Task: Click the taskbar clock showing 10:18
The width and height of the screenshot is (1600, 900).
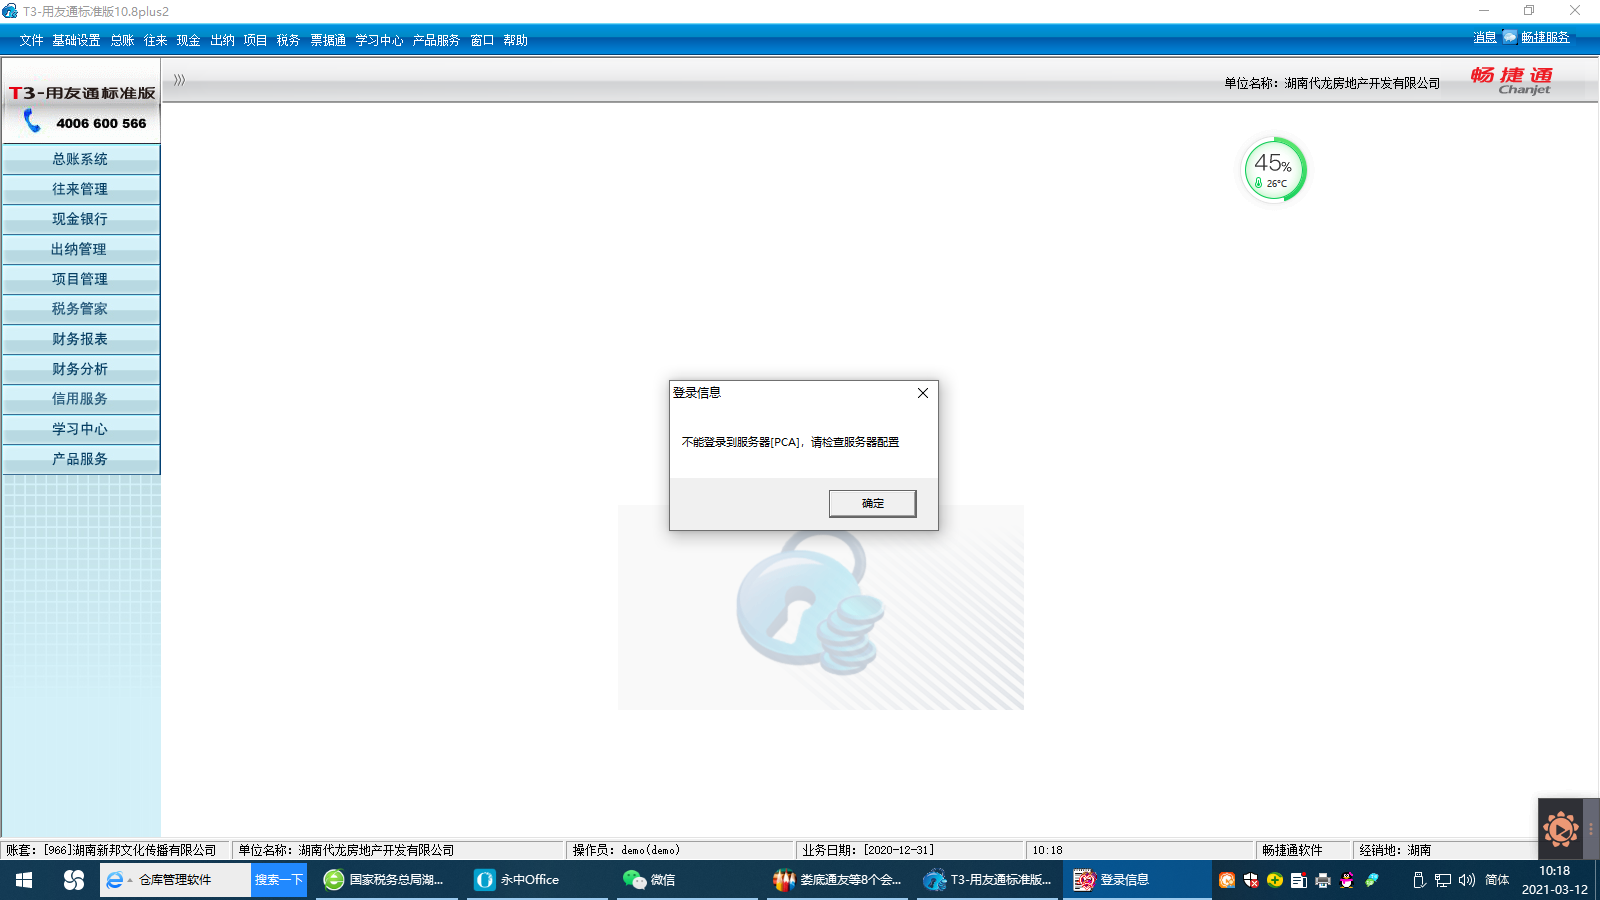Action: click(x=1555, y=880)
